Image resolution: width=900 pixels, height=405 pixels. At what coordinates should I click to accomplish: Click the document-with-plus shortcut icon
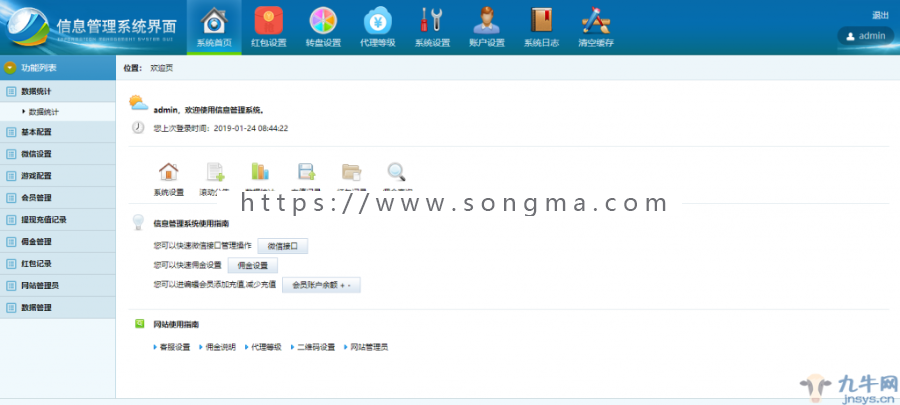click(215, 172)
